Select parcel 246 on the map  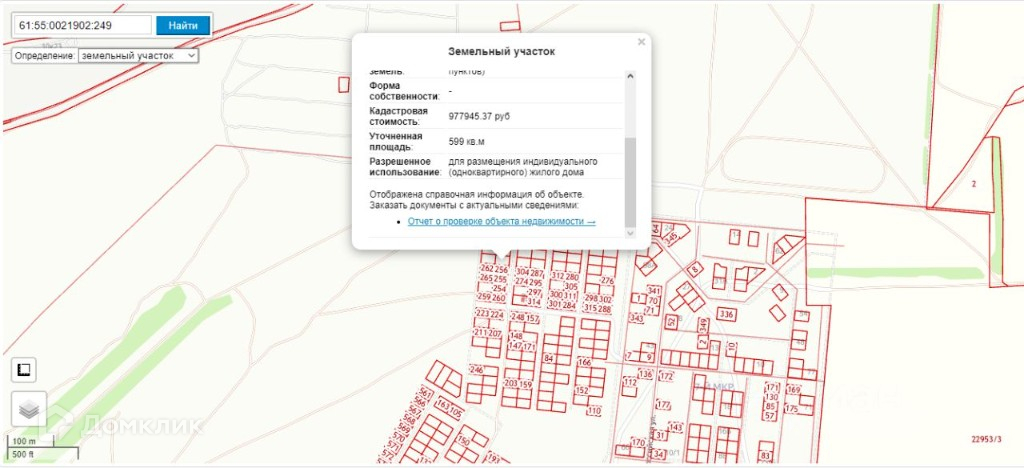click(x=477, y=370)
